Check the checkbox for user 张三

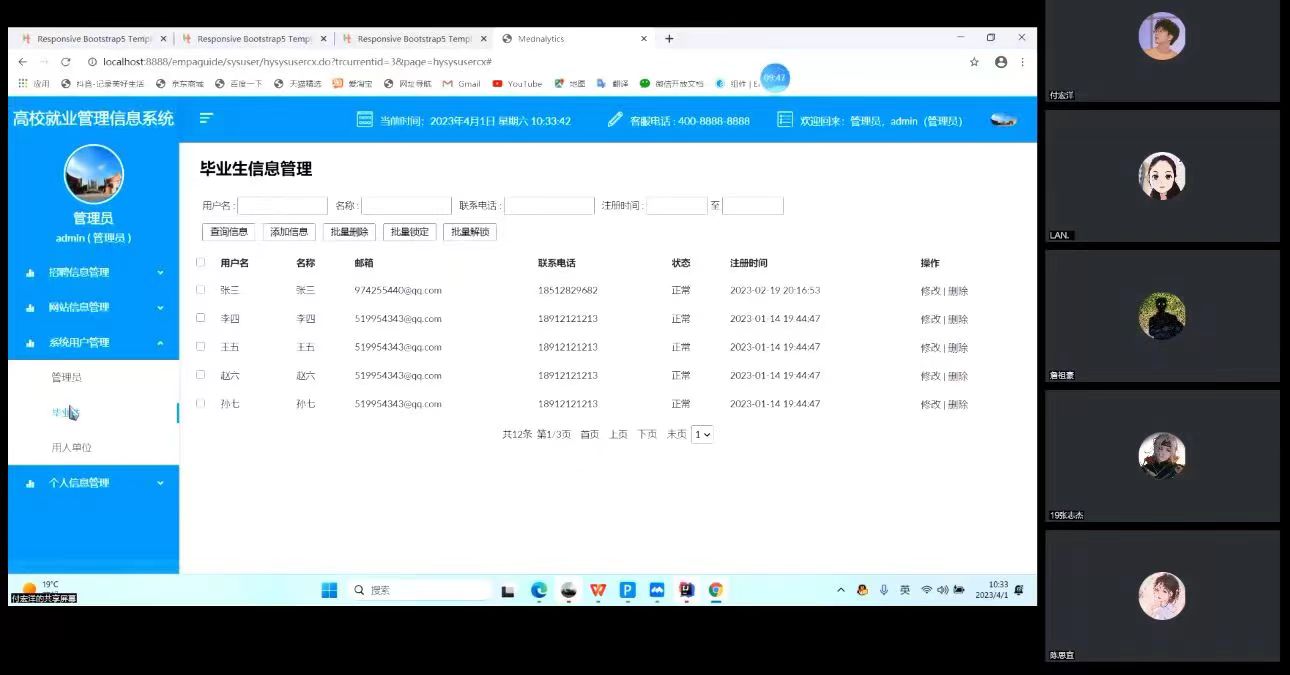click(201, 290)
